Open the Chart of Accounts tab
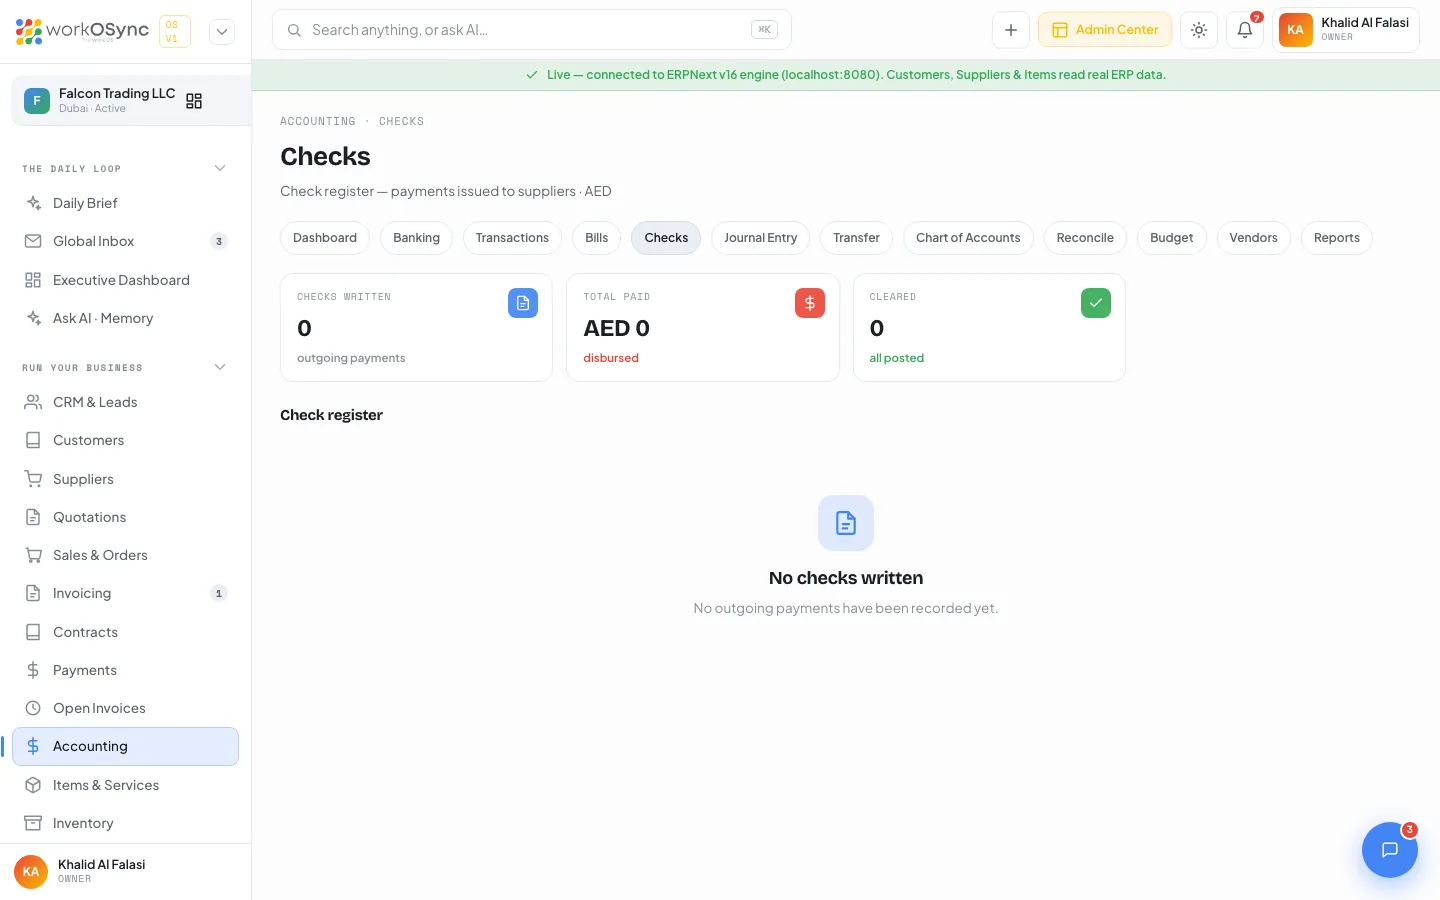1440x900 pixels. pos(968,238)
